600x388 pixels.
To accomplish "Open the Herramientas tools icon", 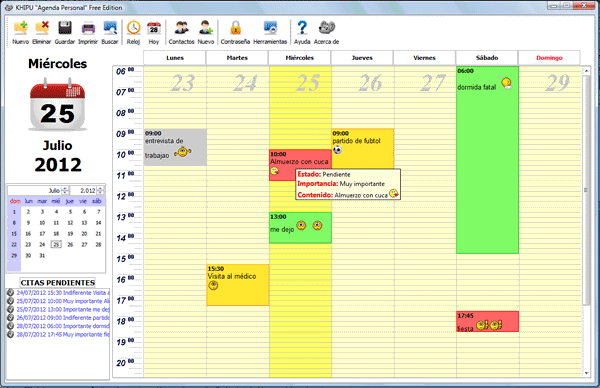I will tap(270, 28).
